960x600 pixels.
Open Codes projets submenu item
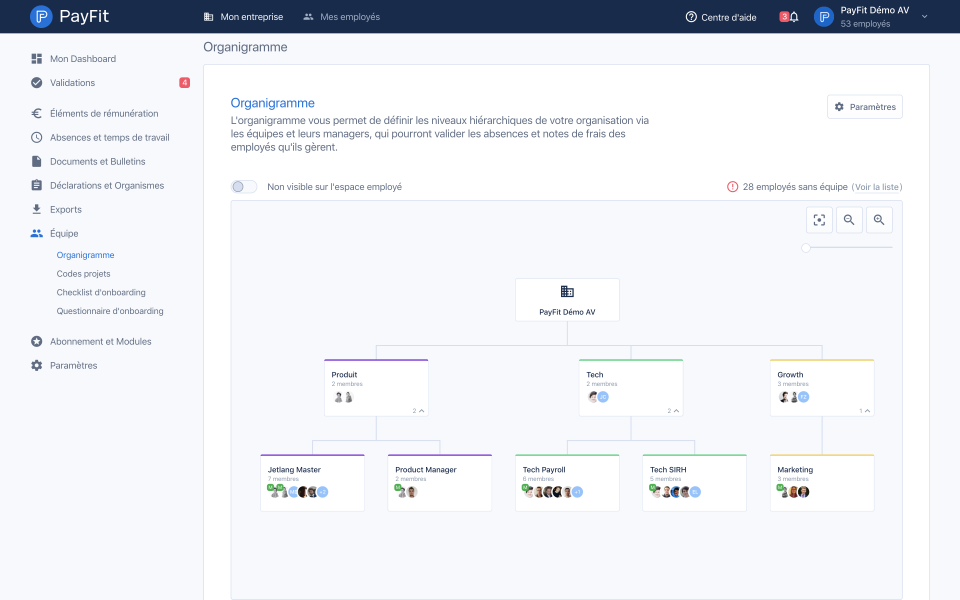[83, 274]
